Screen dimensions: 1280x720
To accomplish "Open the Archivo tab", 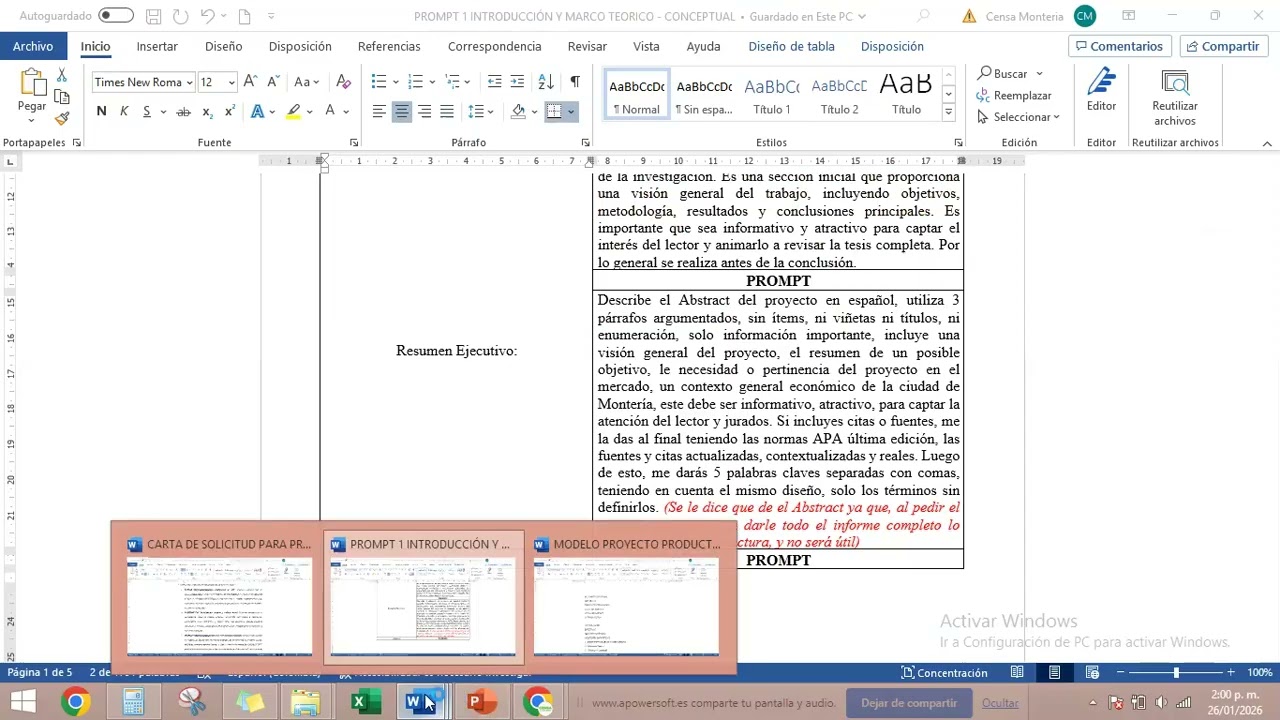I will tap(33, 46).
